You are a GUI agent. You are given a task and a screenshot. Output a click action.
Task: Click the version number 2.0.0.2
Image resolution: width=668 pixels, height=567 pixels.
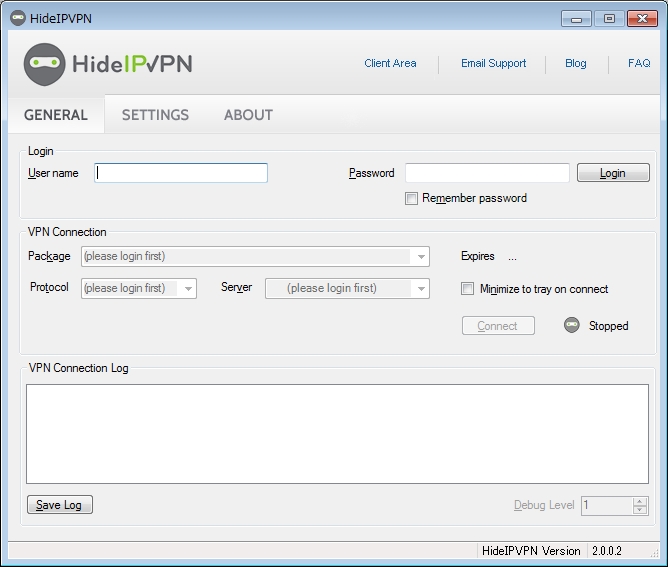(607, 551)
